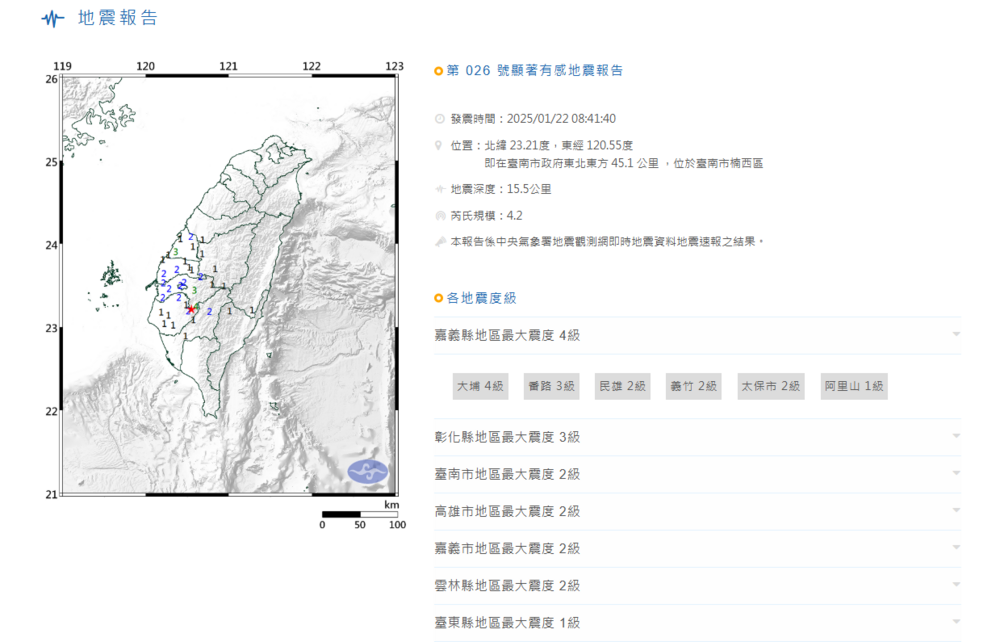The height and width of the screenshot is (642, 1000).
Task: Click the clock icon next to 發震時間
Action: (439, 118)
